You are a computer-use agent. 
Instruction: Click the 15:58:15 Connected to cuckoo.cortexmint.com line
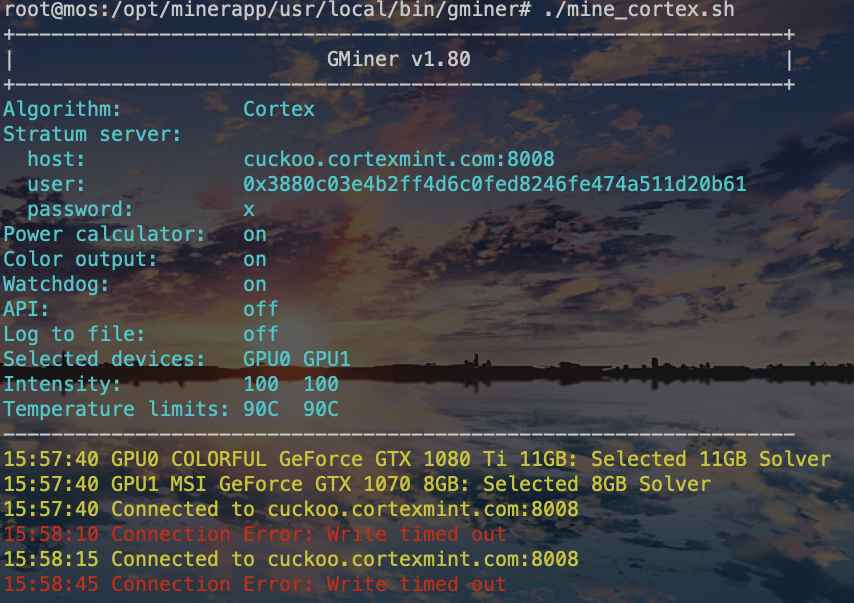tap(291, 559)
